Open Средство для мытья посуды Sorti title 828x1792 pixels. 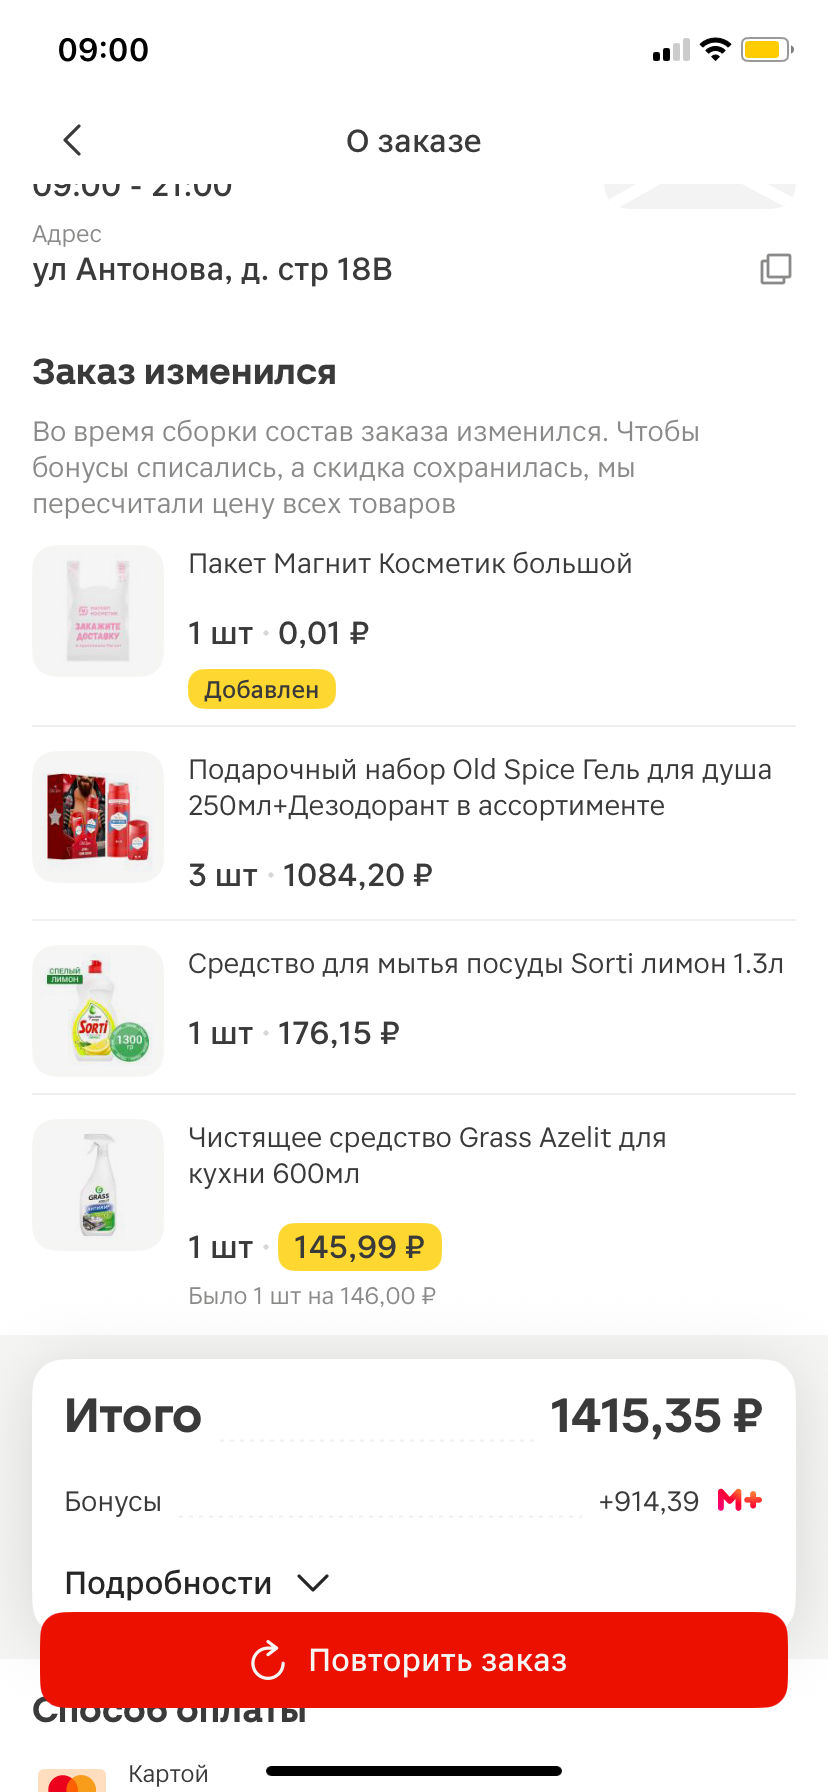point(486,964)
